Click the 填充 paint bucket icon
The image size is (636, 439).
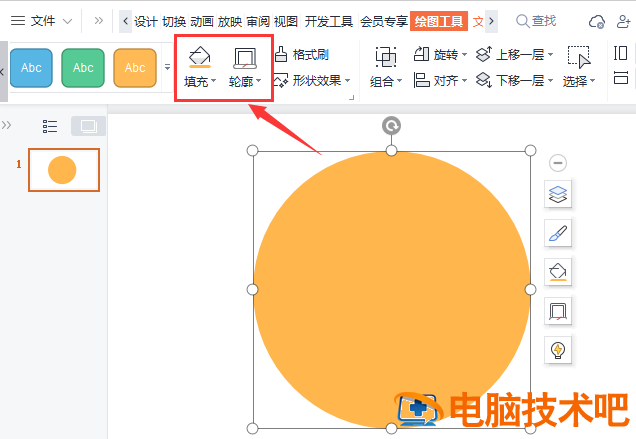tap(200, 57)
